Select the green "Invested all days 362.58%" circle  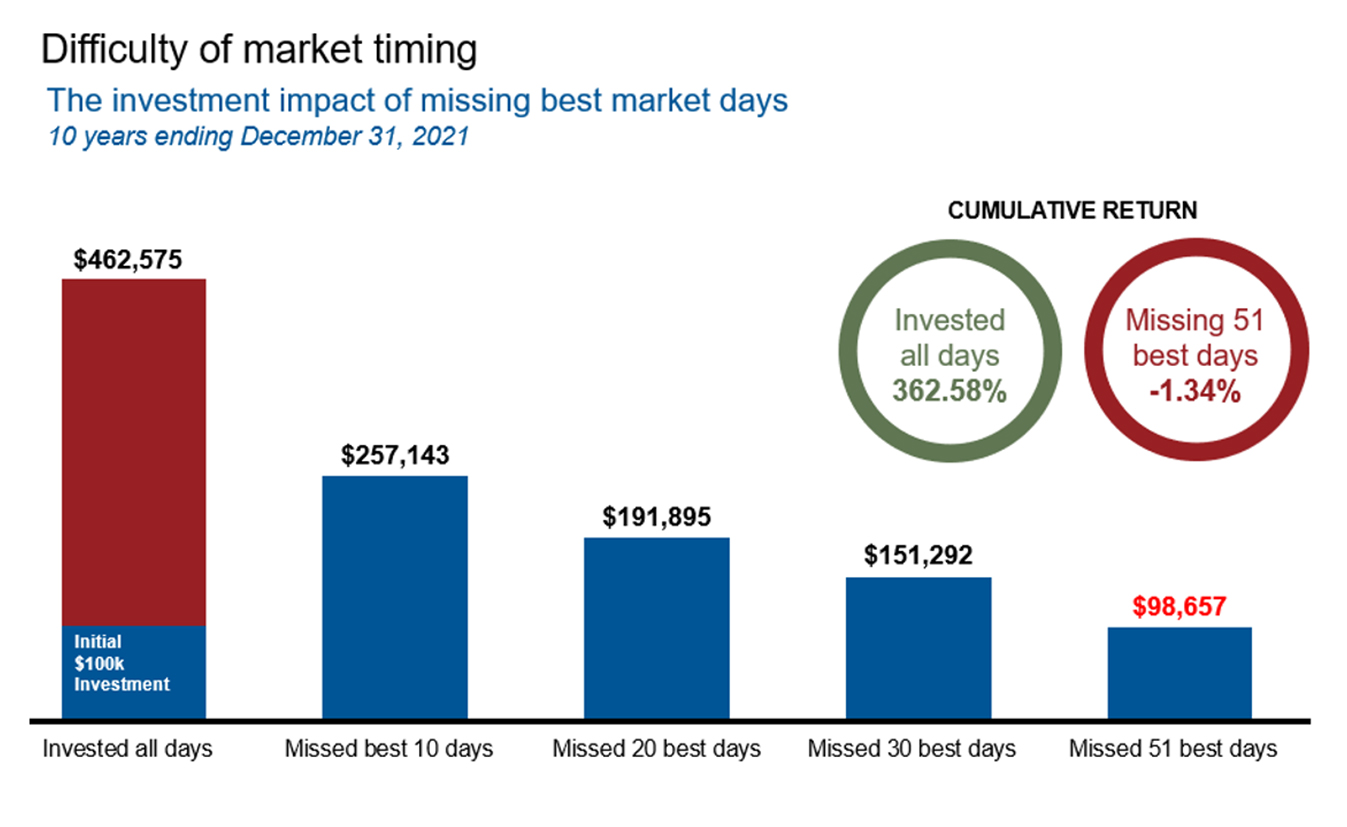tap(948, 356)
